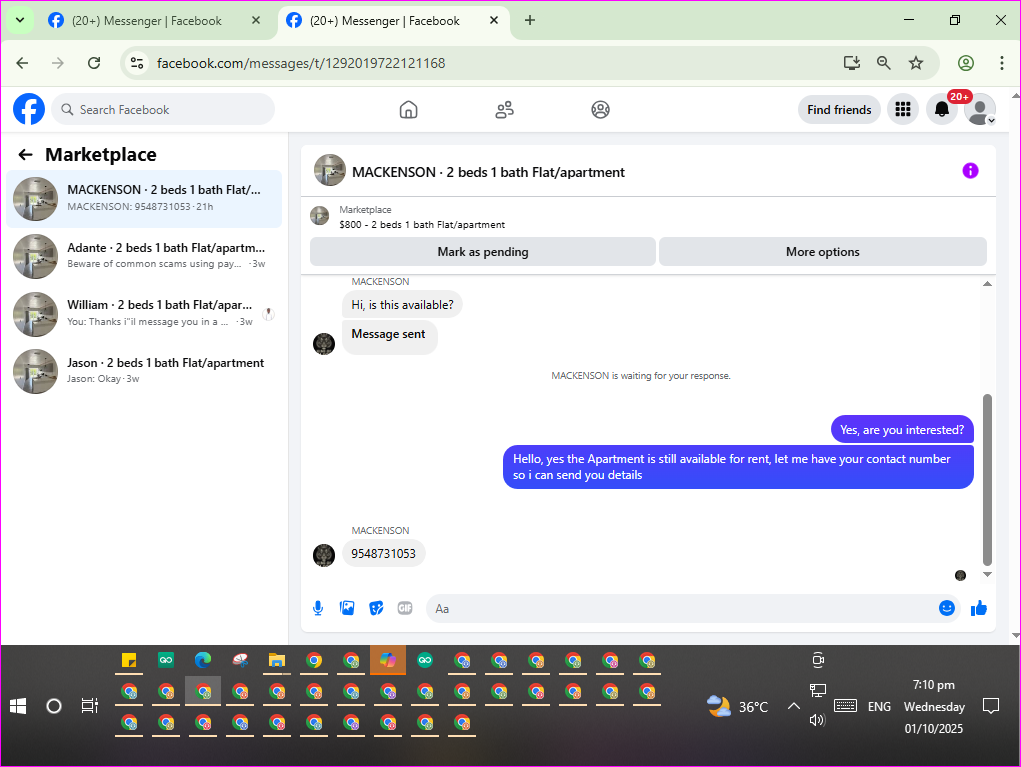Open the Groups icon in top navigation
This screenshot has height=767, width=1021.
600,109
